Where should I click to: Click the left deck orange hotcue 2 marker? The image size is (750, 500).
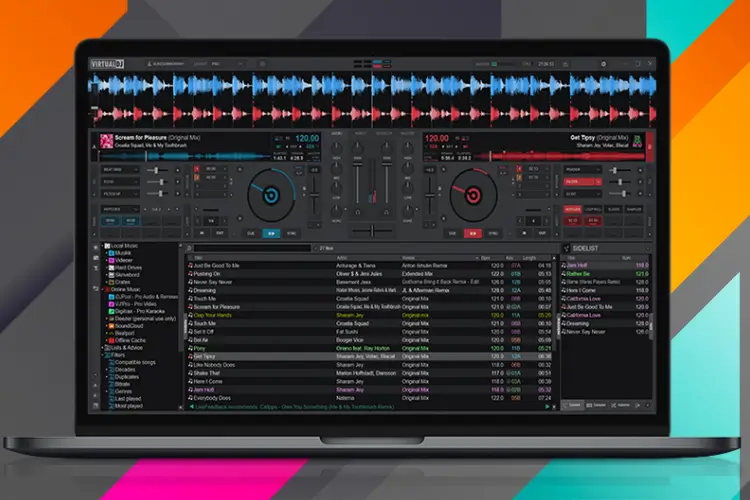[196, 178]
